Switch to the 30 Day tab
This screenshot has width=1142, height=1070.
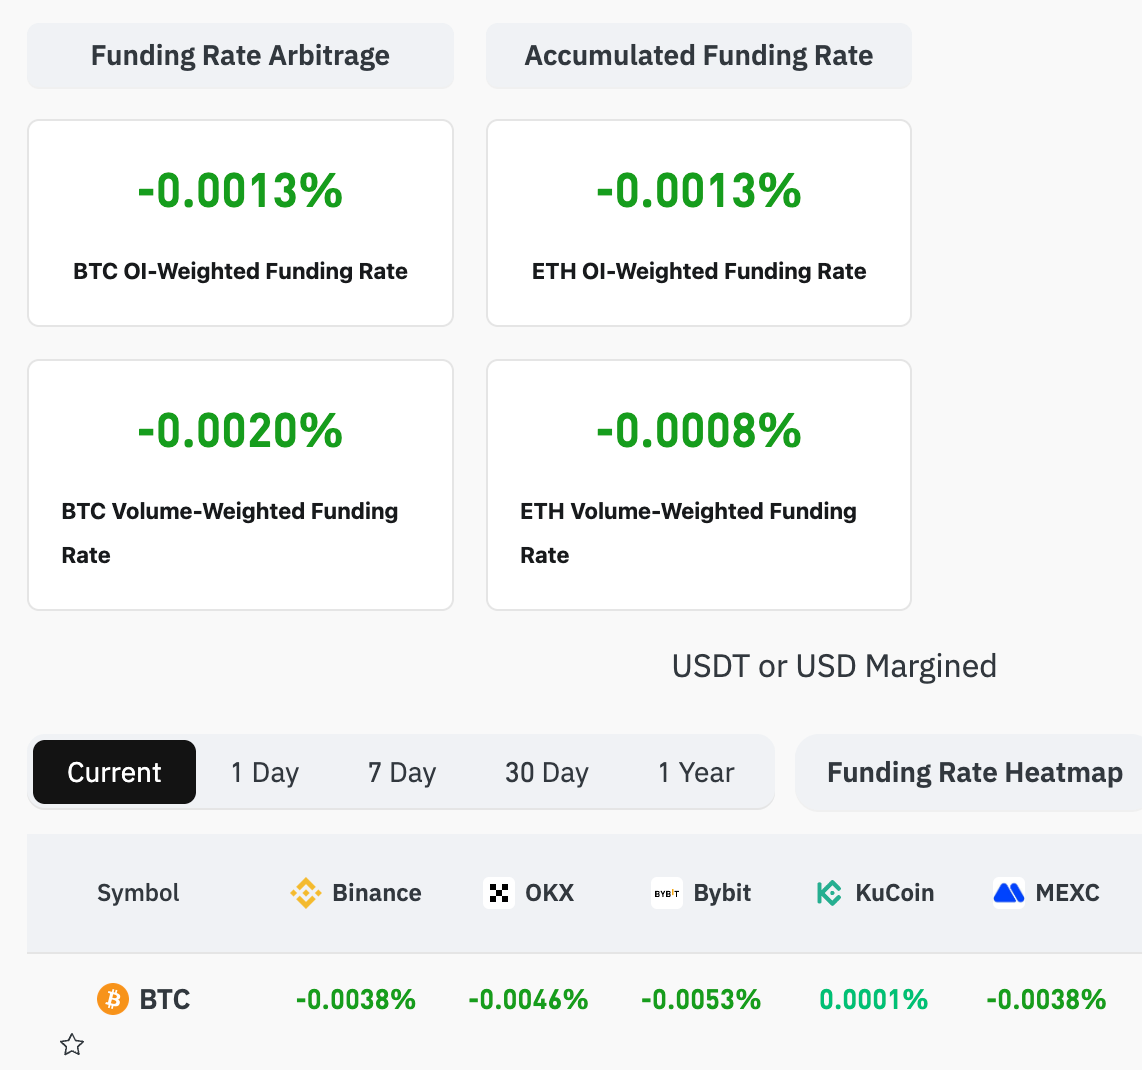[x=547, y=772]
